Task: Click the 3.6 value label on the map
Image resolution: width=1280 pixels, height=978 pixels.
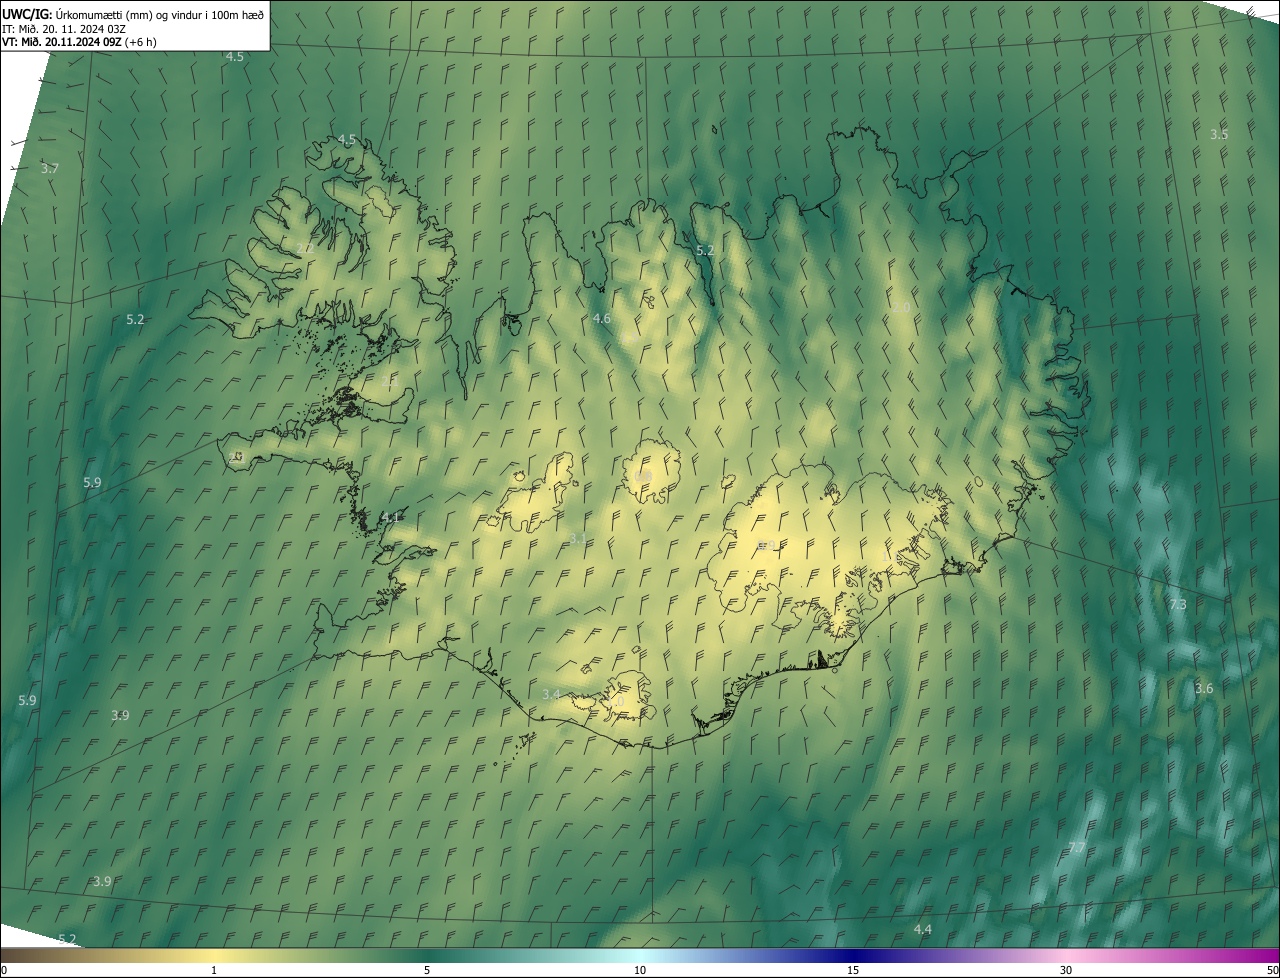Action: (1204, 688)
